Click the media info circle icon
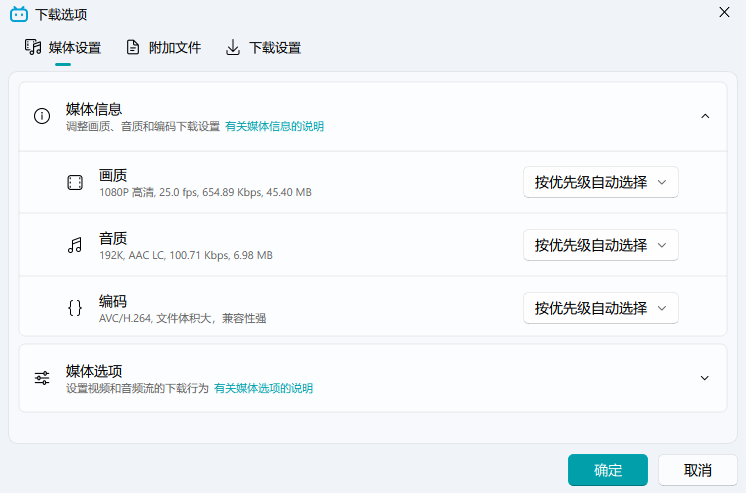This screenshot has height=493, width=746. (x=42, y=116)
